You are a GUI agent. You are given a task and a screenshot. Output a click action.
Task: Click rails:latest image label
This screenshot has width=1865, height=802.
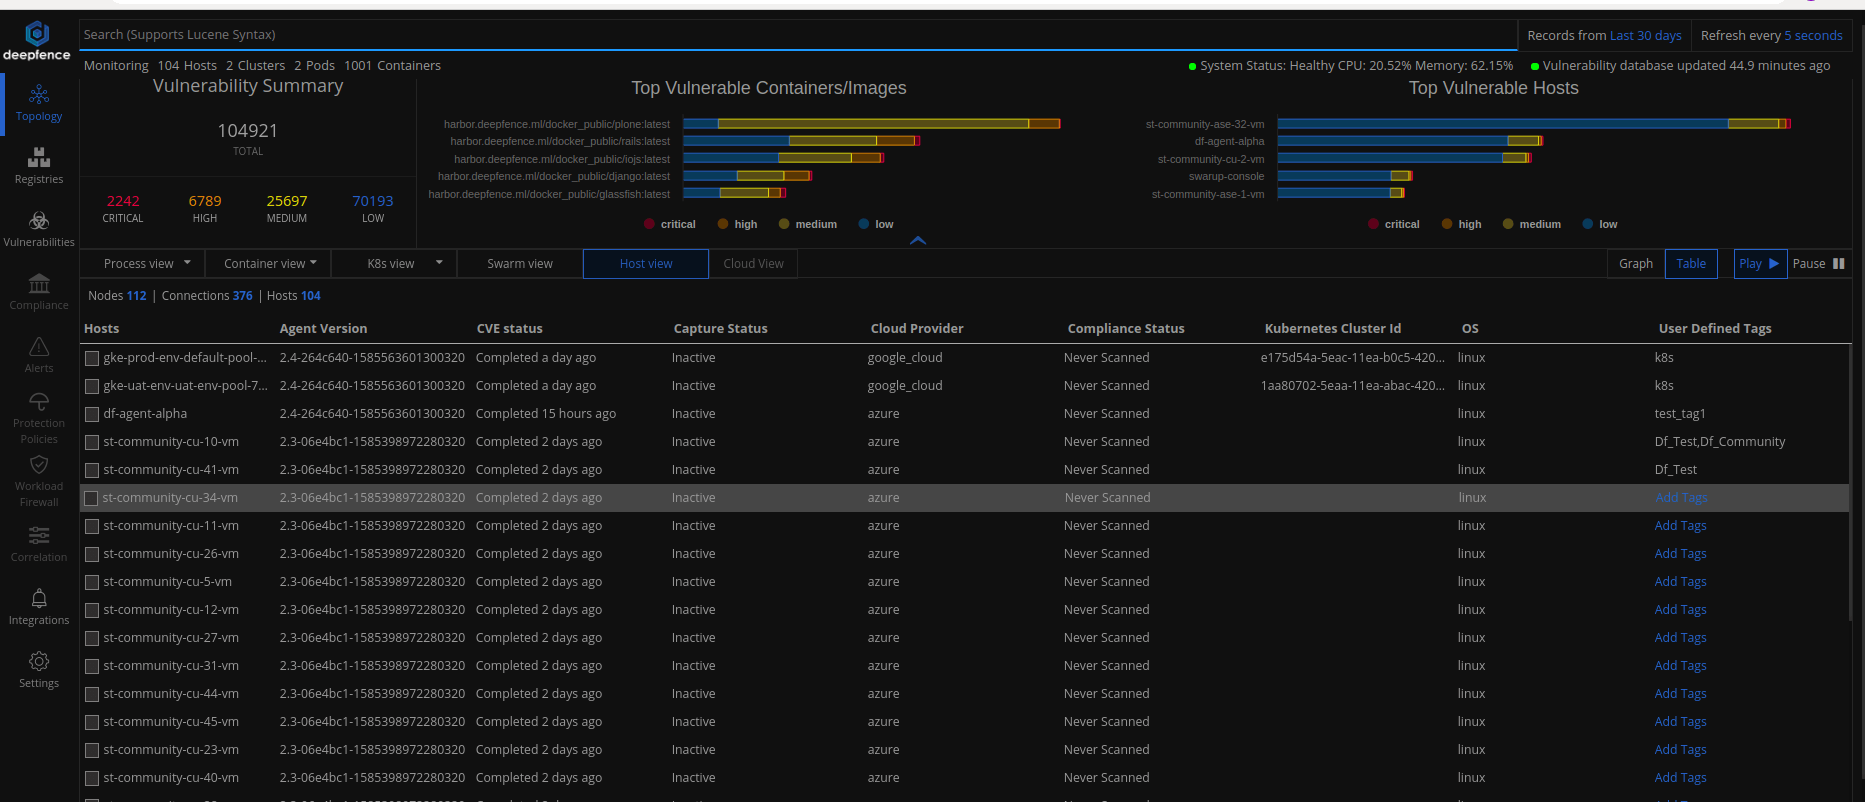(560, 141)
